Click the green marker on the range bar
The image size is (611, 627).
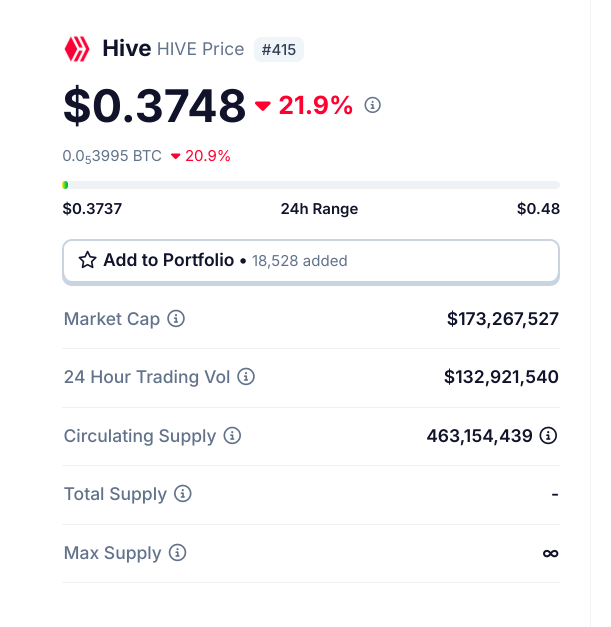click(x=65, y=185)
